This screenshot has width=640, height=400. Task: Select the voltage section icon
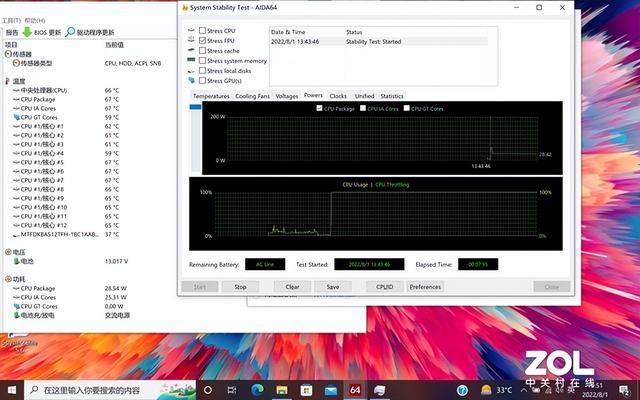[x=8, y=252]
